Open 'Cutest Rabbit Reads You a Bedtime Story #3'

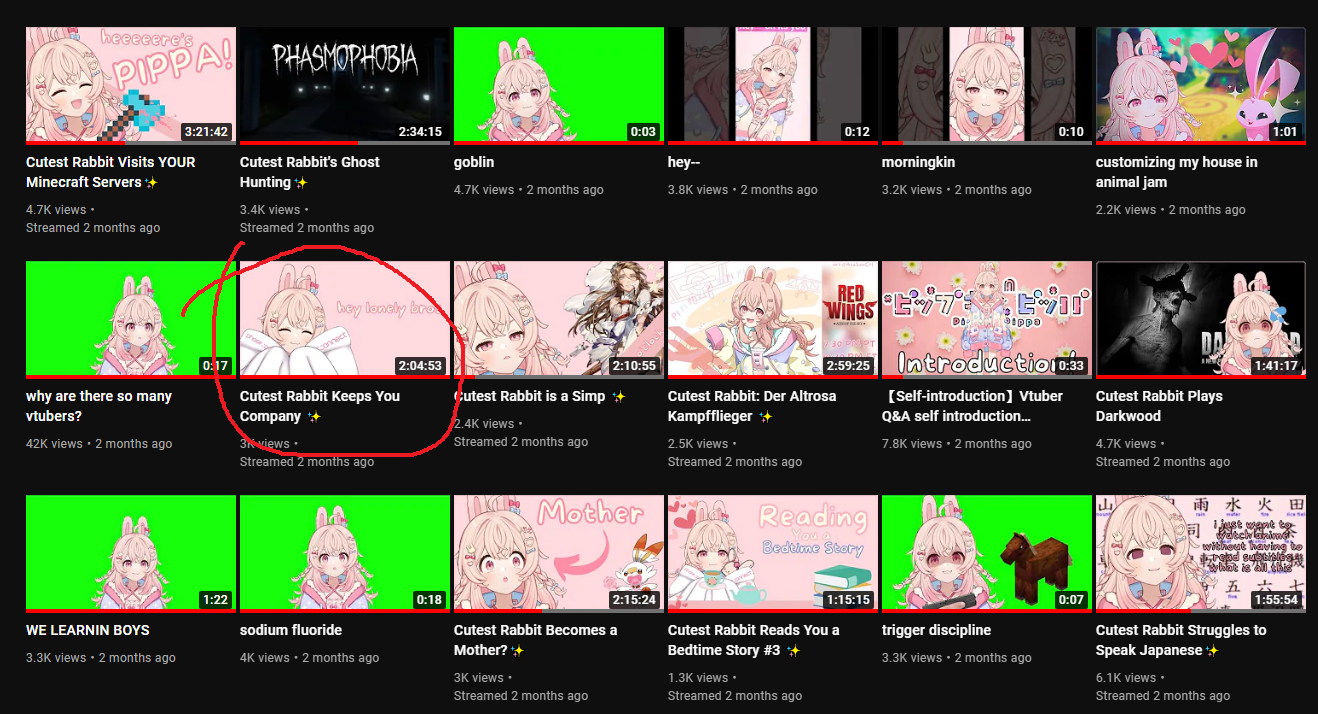click(754, 640)
